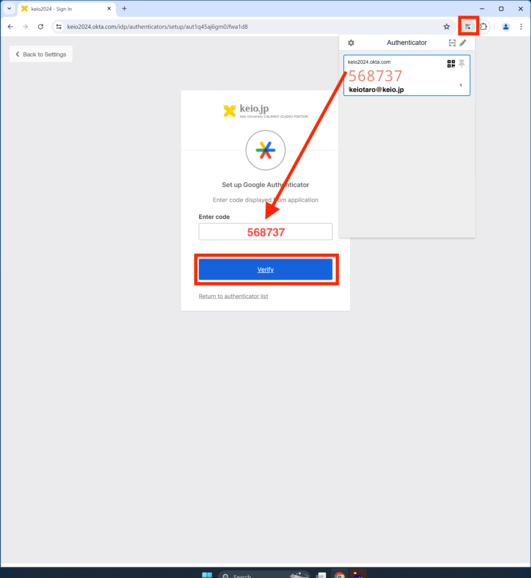
Task: Open Chrome three-dot menu
Action: point(521,27)
